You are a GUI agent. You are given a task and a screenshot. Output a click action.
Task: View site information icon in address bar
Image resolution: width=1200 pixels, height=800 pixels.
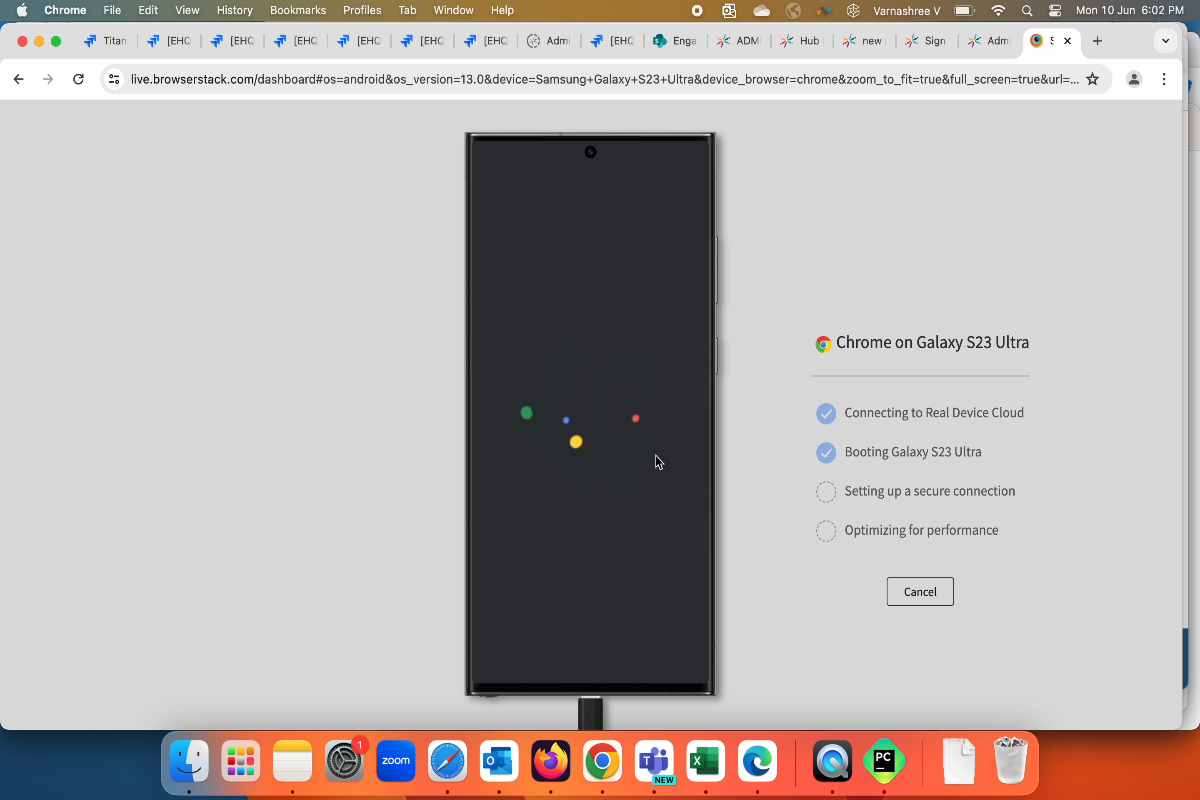(x=114, y=79)
